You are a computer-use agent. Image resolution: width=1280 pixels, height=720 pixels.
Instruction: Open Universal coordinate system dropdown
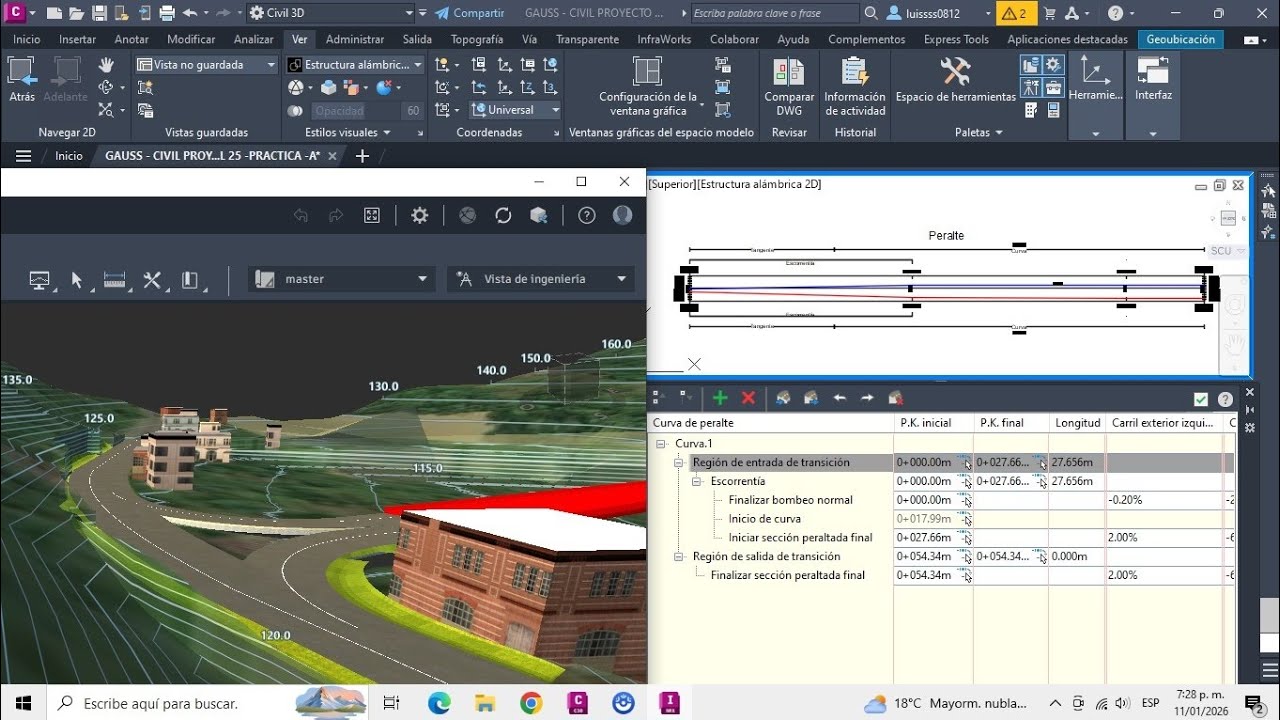point(515,110)
